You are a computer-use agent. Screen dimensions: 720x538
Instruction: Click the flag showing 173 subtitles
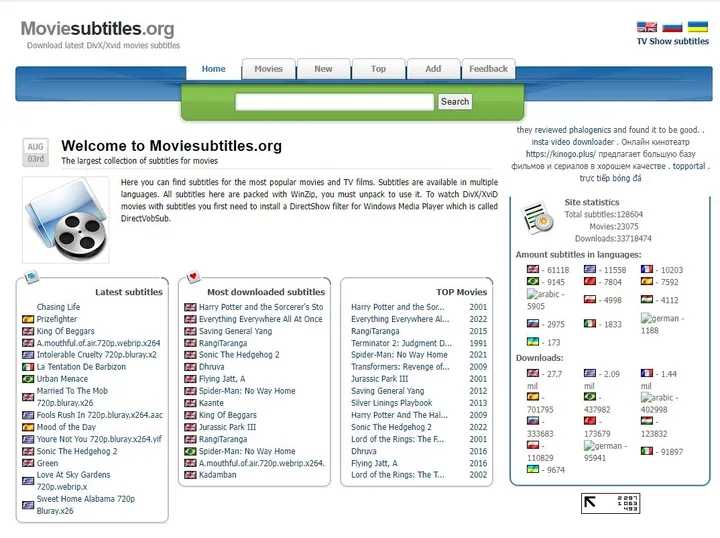(x=533, y=342)
